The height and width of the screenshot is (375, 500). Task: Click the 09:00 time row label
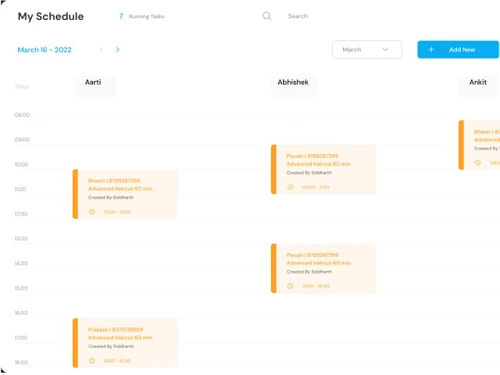tap(22, 139)
